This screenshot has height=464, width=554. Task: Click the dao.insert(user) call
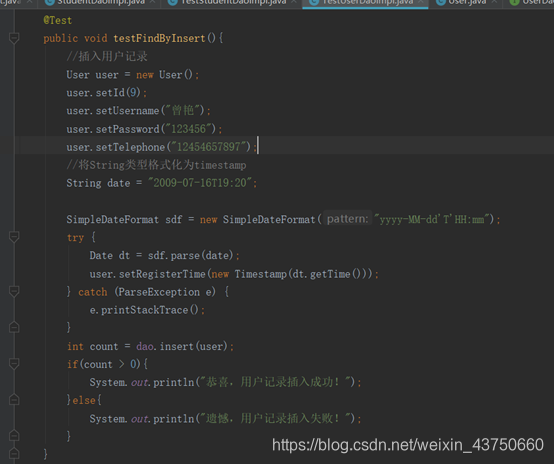click(x=182, y=346)
